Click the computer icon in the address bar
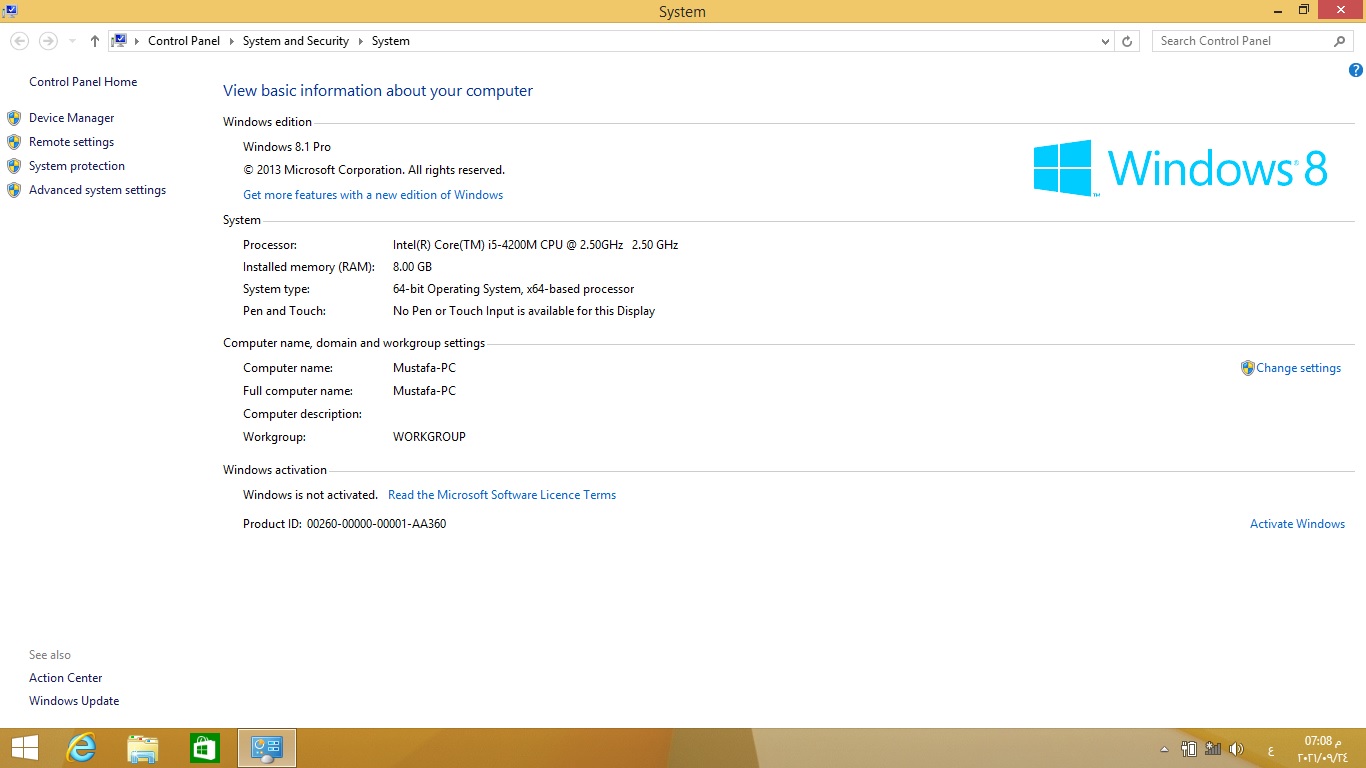1366x768 pixels. tap(120, 41)
